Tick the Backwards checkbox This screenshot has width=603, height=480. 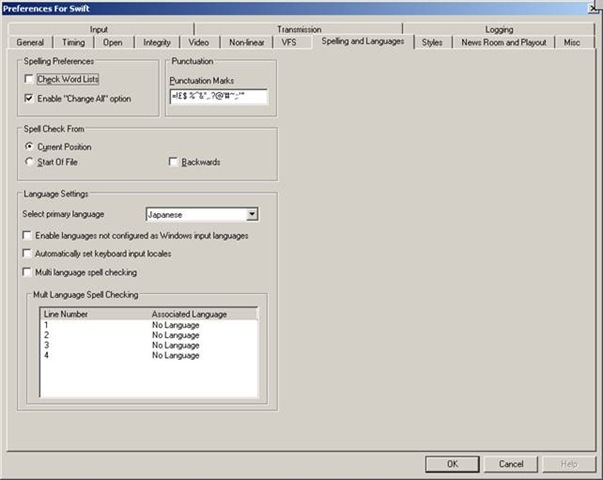[174, 162]
